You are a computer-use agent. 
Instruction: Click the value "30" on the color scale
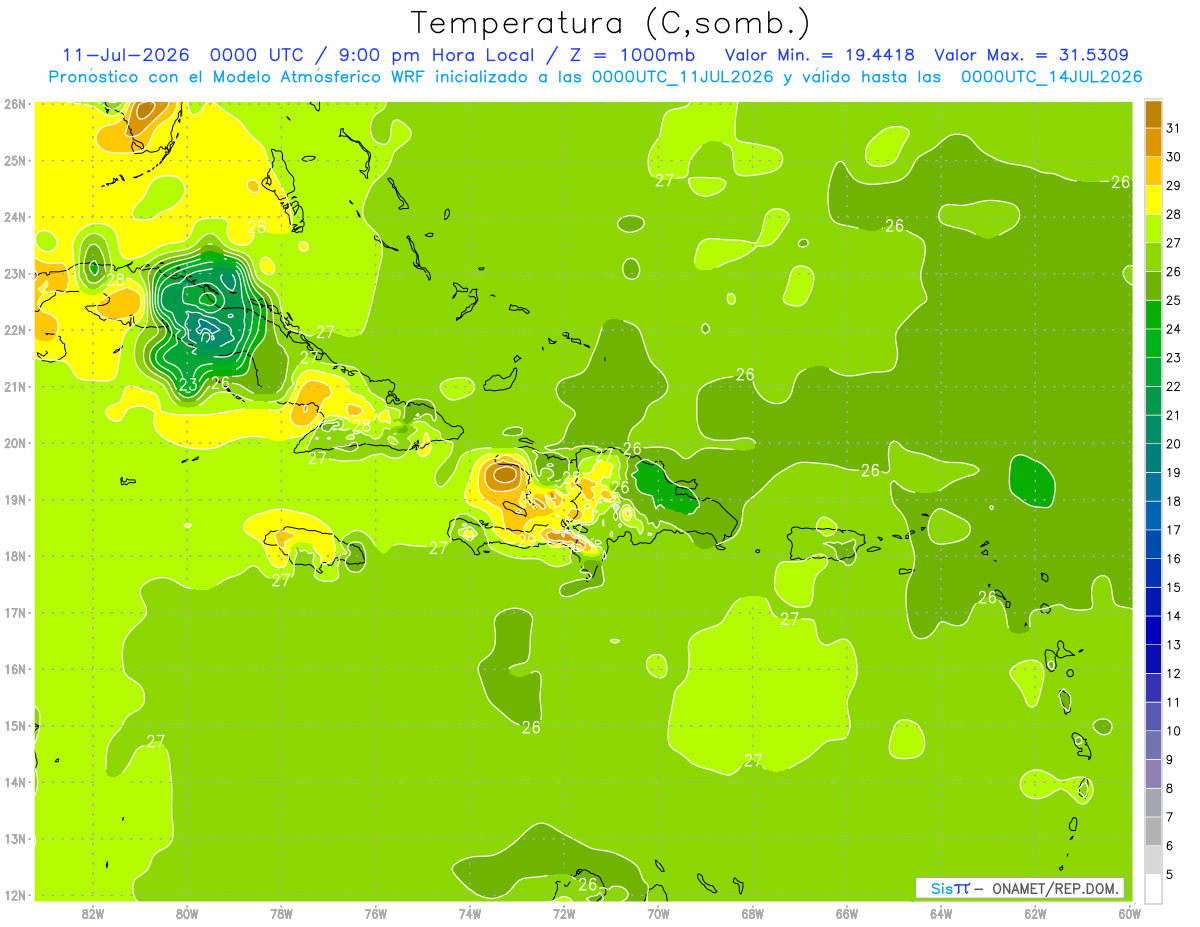click(x=1173, y=157)
